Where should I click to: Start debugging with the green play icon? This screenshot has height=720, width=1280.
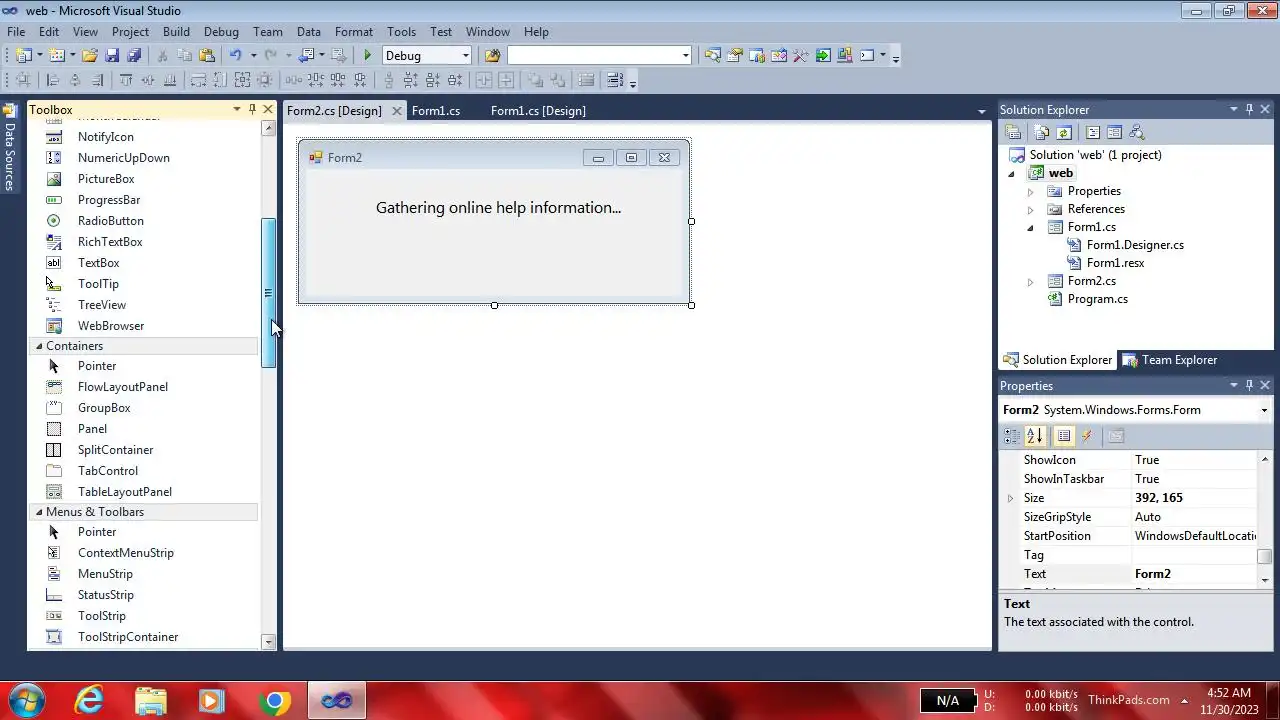tap(368, 56)
